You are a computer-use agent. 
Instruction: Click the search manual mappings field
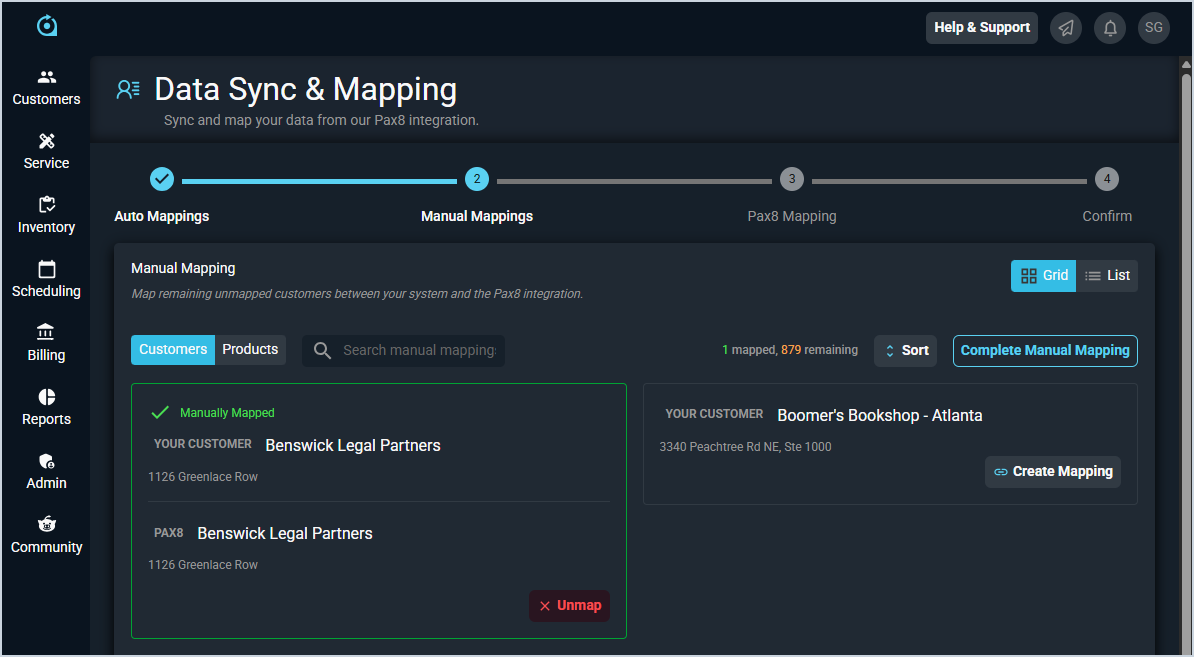(418, 351)
